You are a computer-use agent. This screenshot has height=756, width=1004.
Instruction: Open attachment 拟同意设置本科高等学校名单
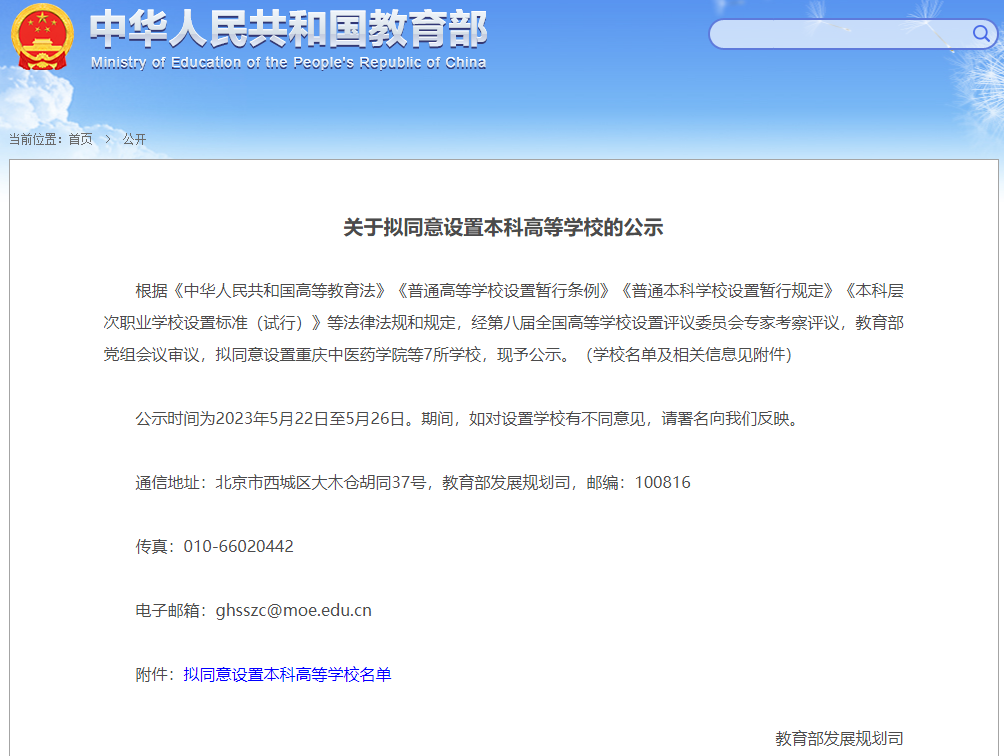[x=287, y=675]
